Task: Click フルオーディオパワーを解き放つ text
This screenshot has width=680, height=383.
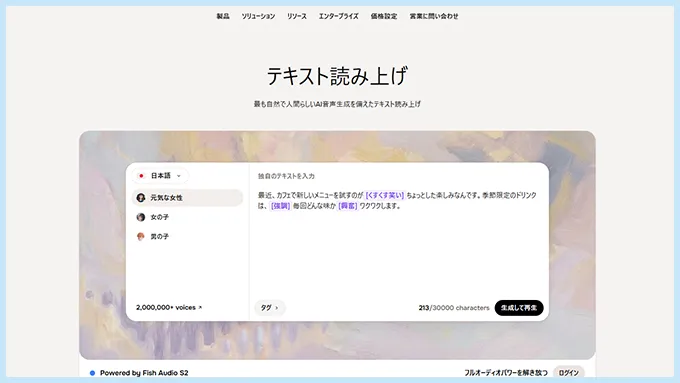Action: tap(506, 373)
